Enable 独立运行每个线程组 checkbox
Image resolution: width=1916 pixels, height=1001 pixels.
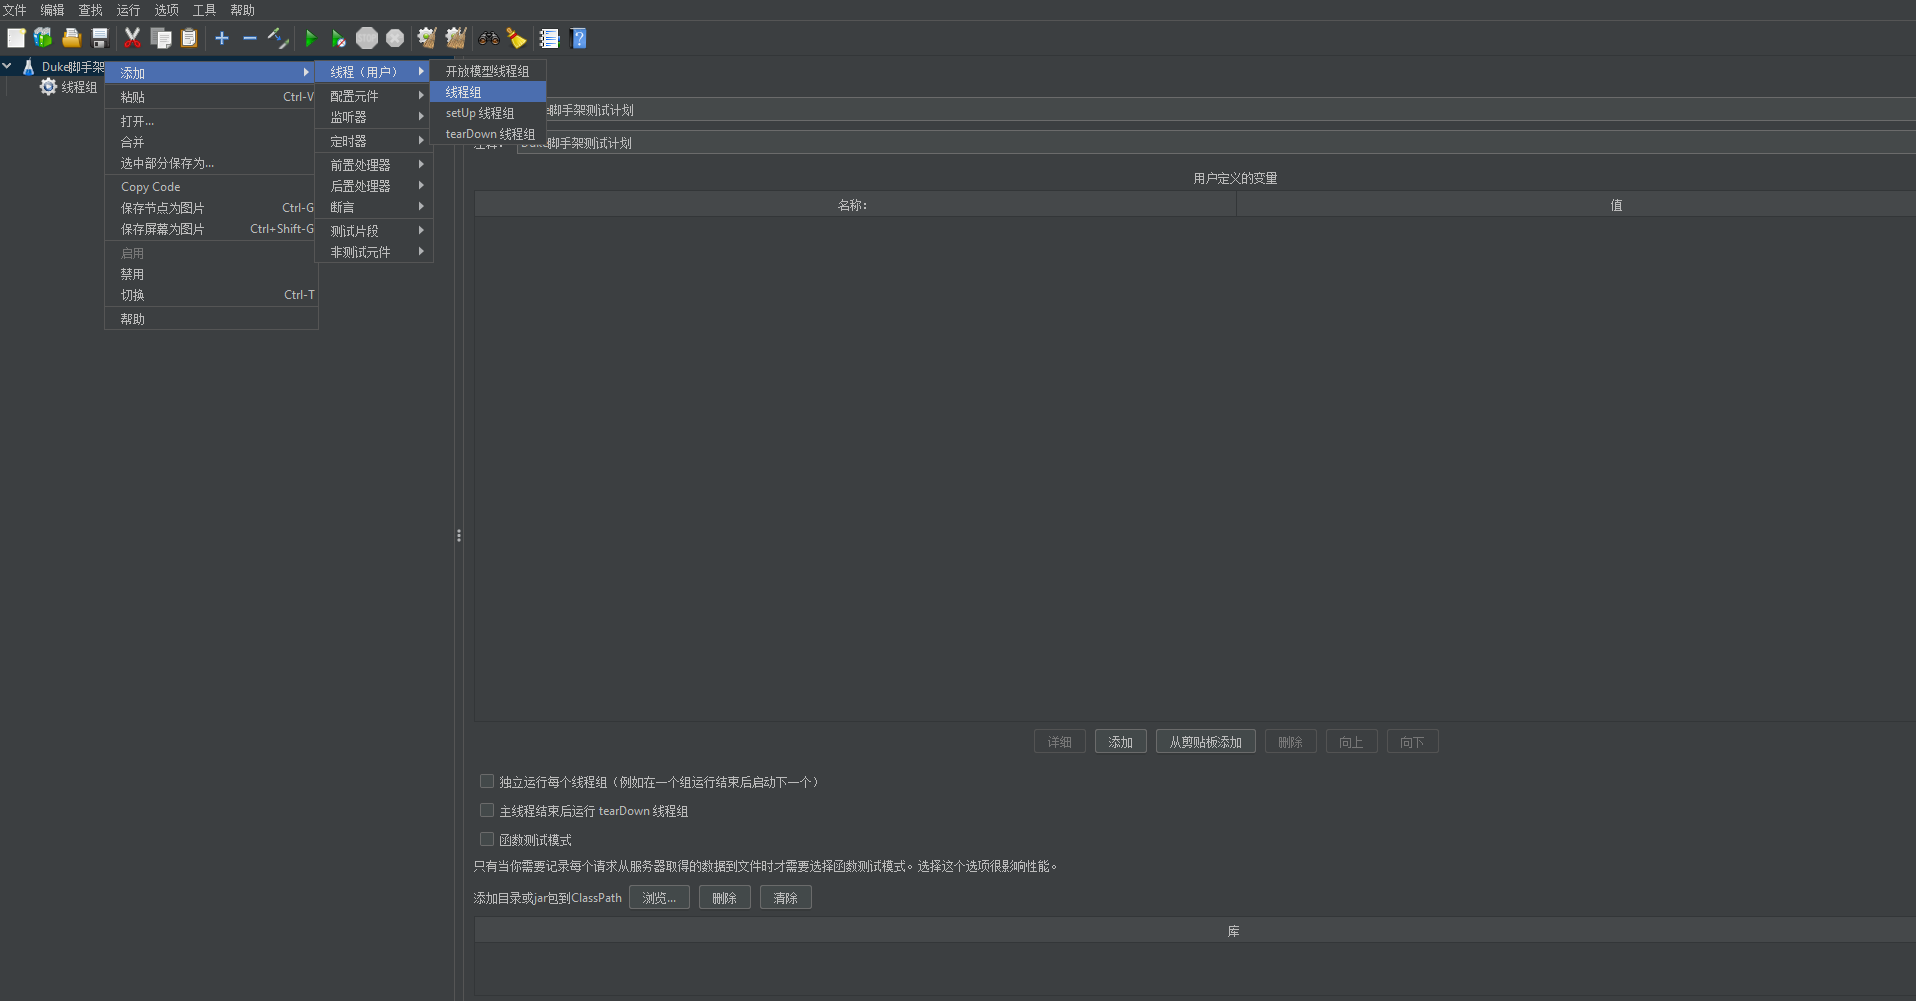[487, 781]
